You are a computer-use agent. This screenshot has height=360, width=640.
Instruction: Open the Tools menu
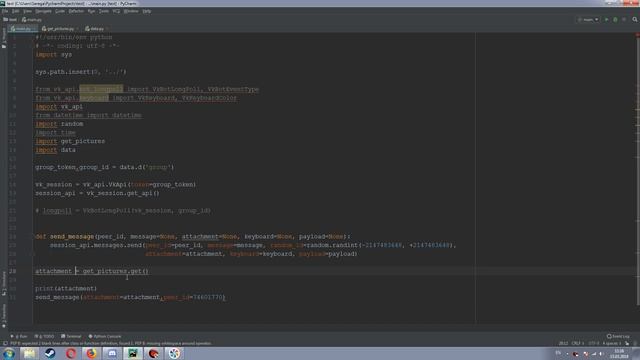tap(104, 11)
